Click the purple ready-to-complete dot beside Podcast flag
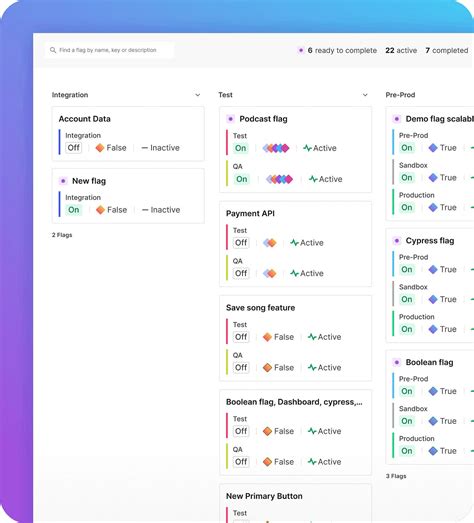This screenshot has width=474, height=523. [230, 119]
